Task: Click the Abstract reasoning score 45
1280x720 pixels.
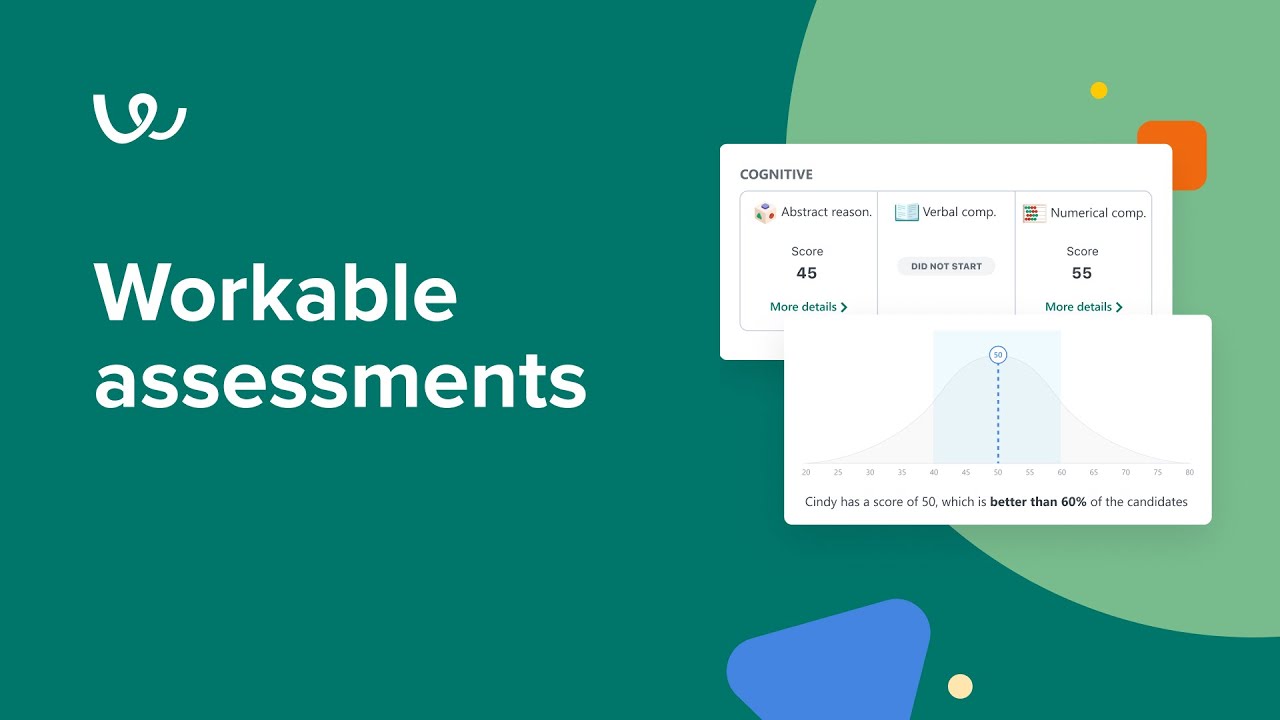Action: pyautogui.click(x=806, y=273)
